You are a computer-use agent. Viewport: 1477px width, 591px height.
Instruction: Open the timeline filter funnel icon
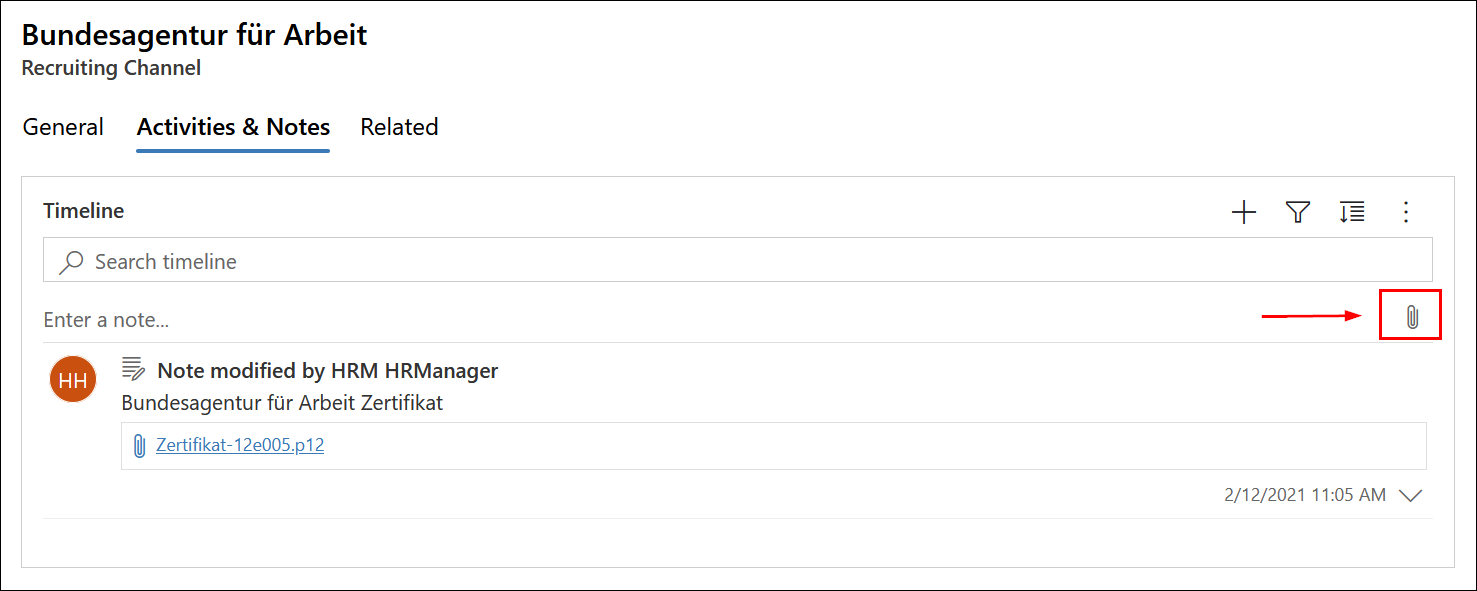1297,212
